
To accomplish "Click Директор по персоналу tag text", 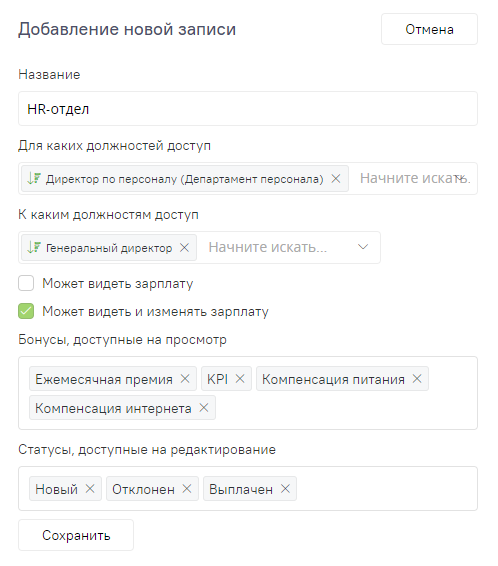I will coord(184,179).
